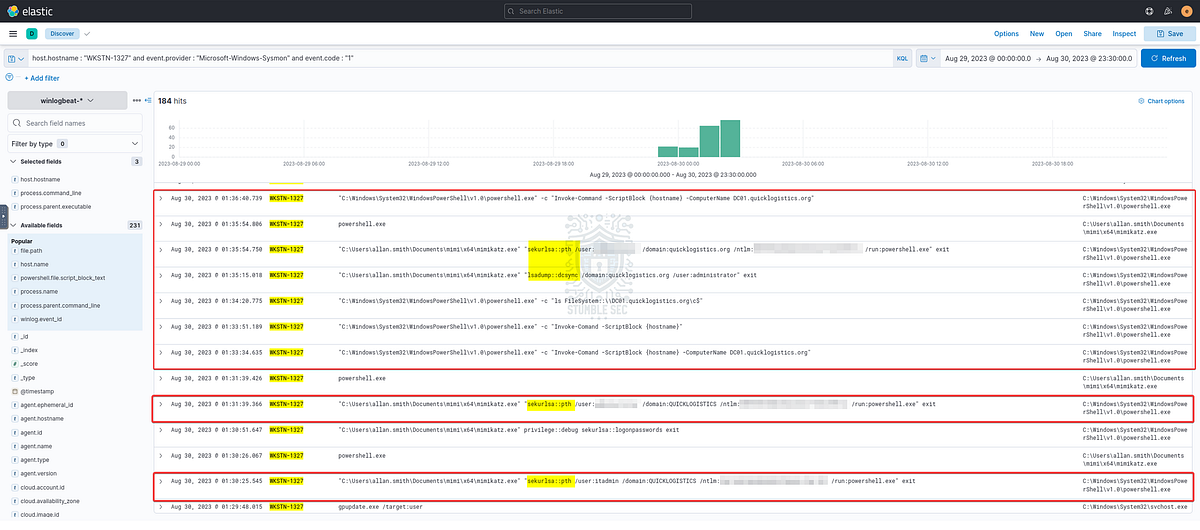Expand the row at 01:35:15.018 lsadump

point(161,274)
